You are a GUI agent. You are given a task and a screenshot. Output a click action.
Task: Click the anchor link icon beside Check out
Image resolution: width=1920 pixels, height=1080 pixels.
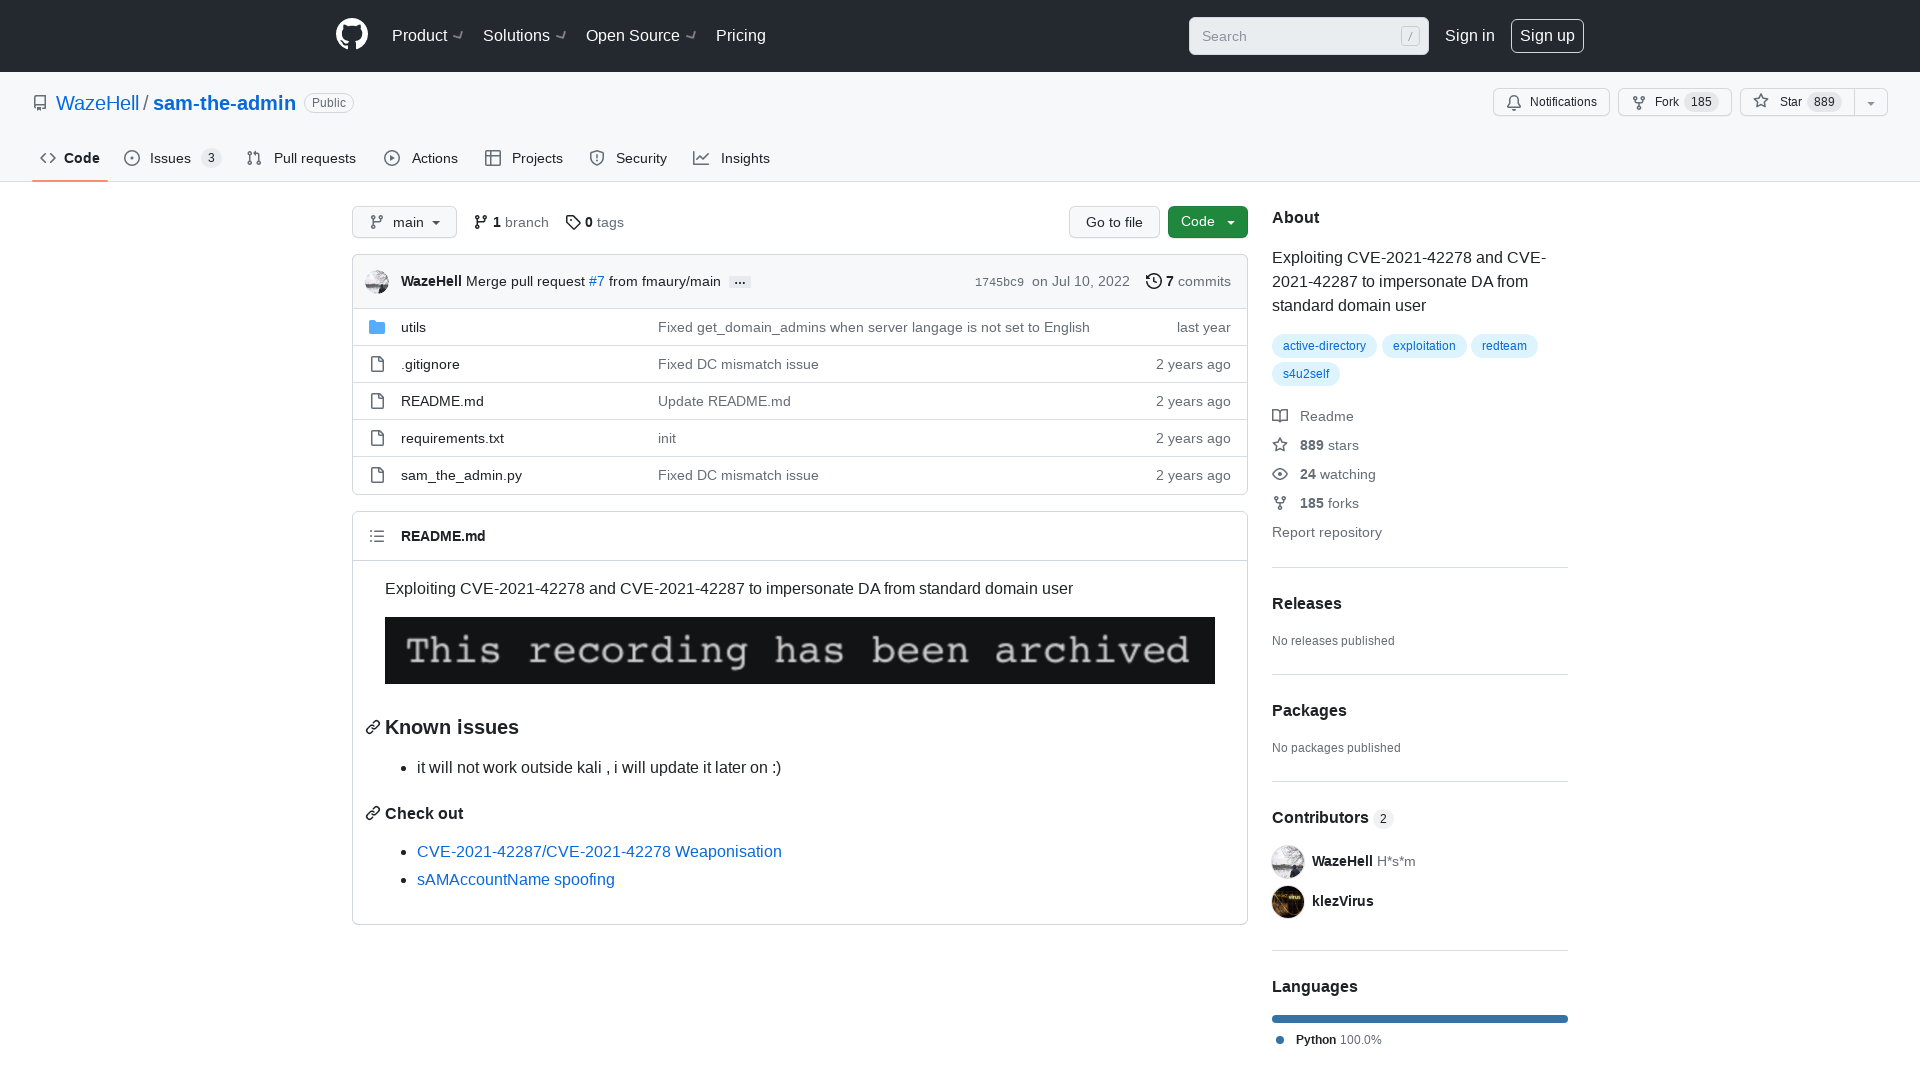[x=373, y=813]
